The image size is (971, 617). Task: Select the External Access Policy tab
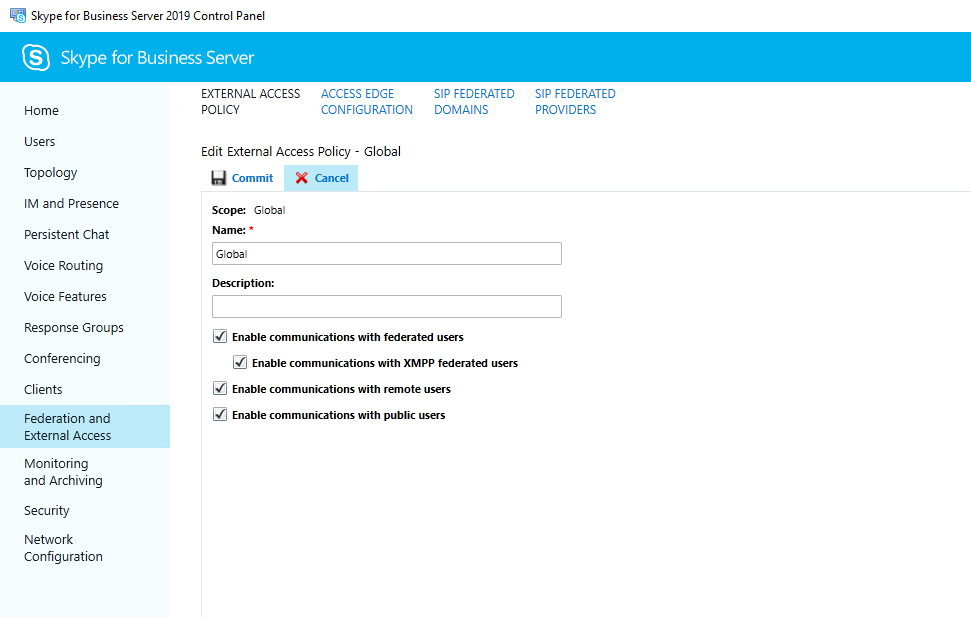(x=250, y=102)
